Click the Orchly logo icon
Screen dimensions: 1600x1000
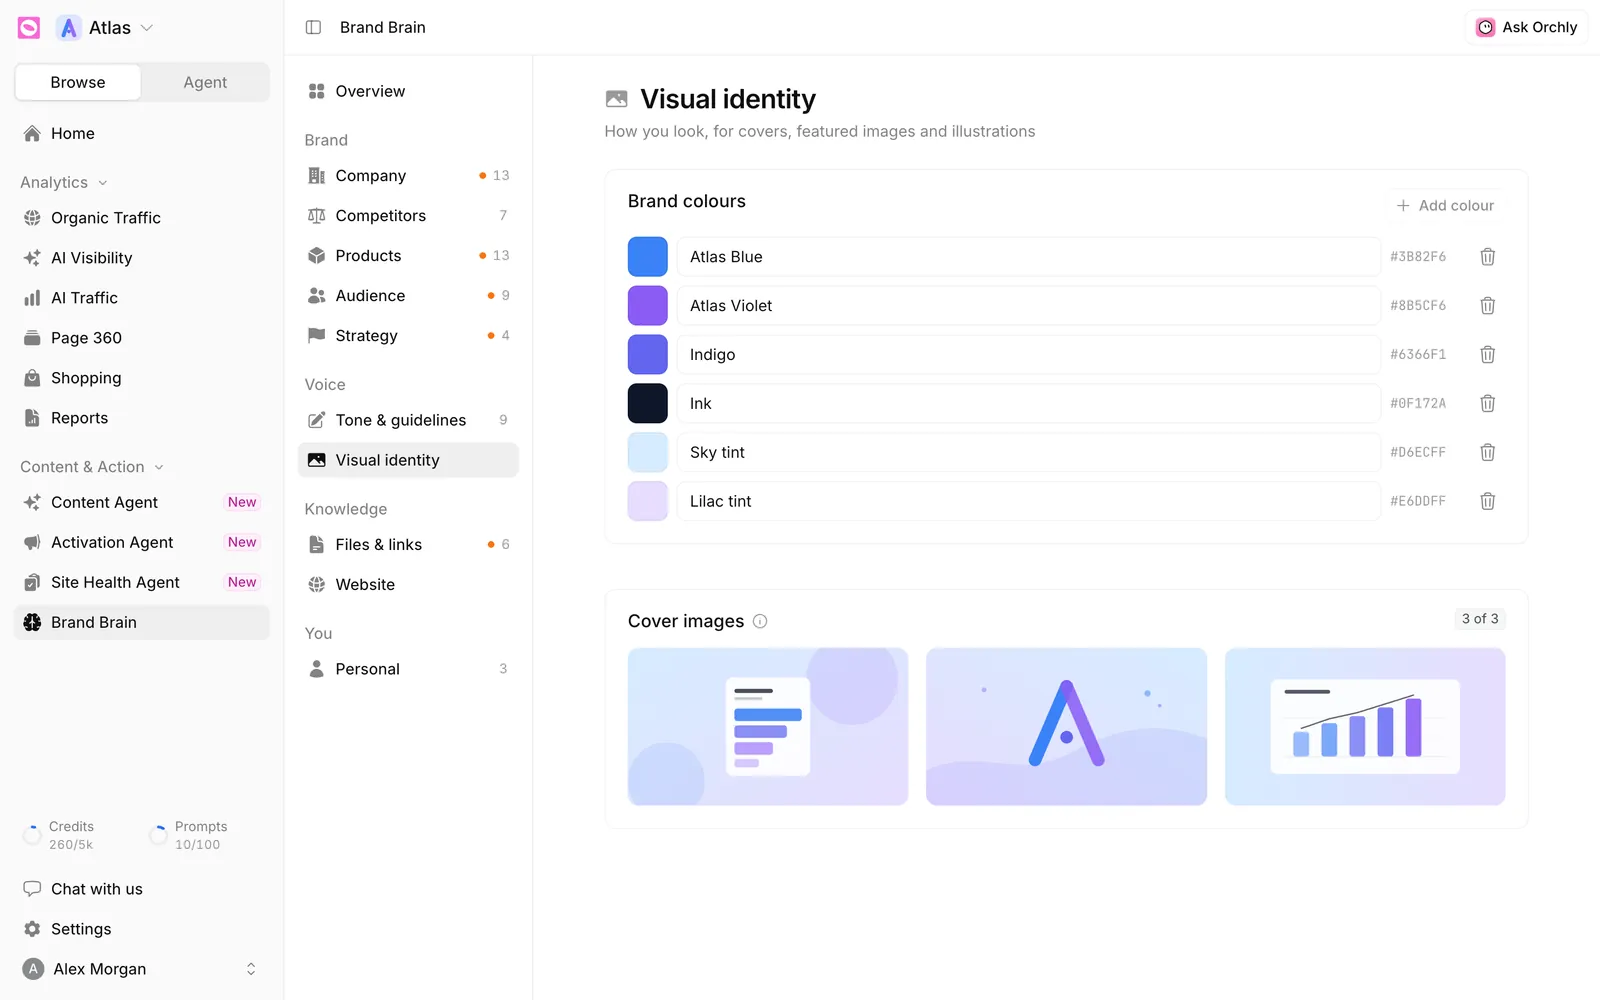[29, 28]
